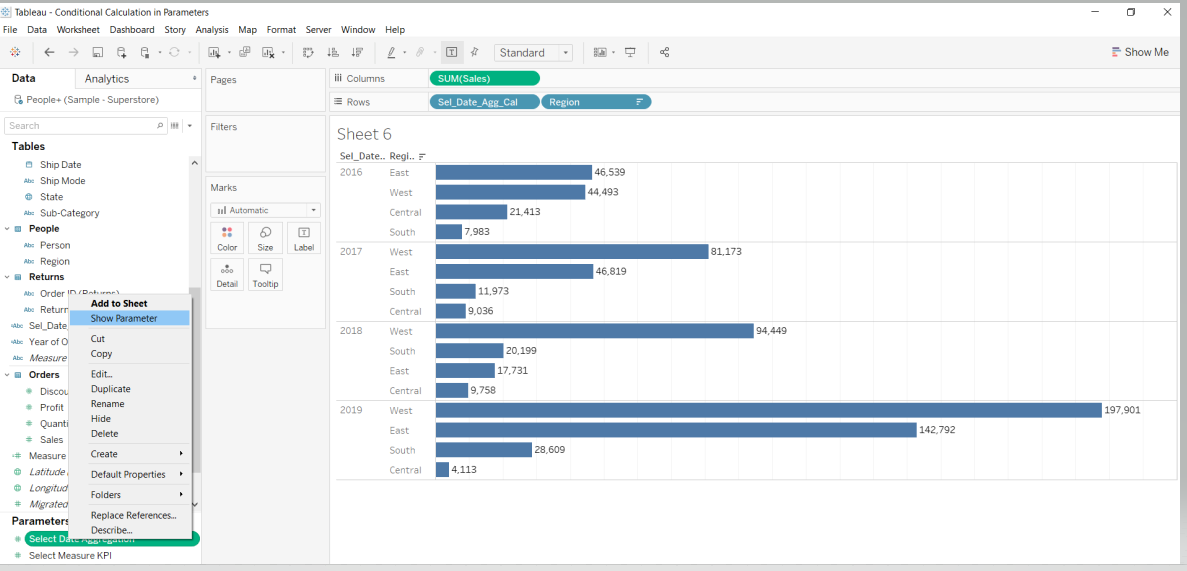Open the Dashboard menu
The height and width of the screenshot is (571, 1187).
click(132, 30)
